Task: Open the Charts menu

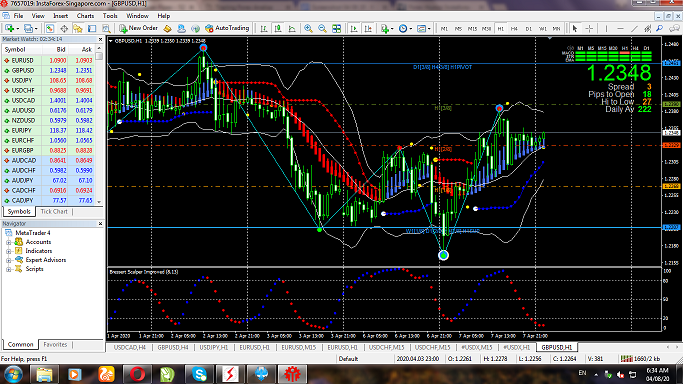Action: coord(85,16)
